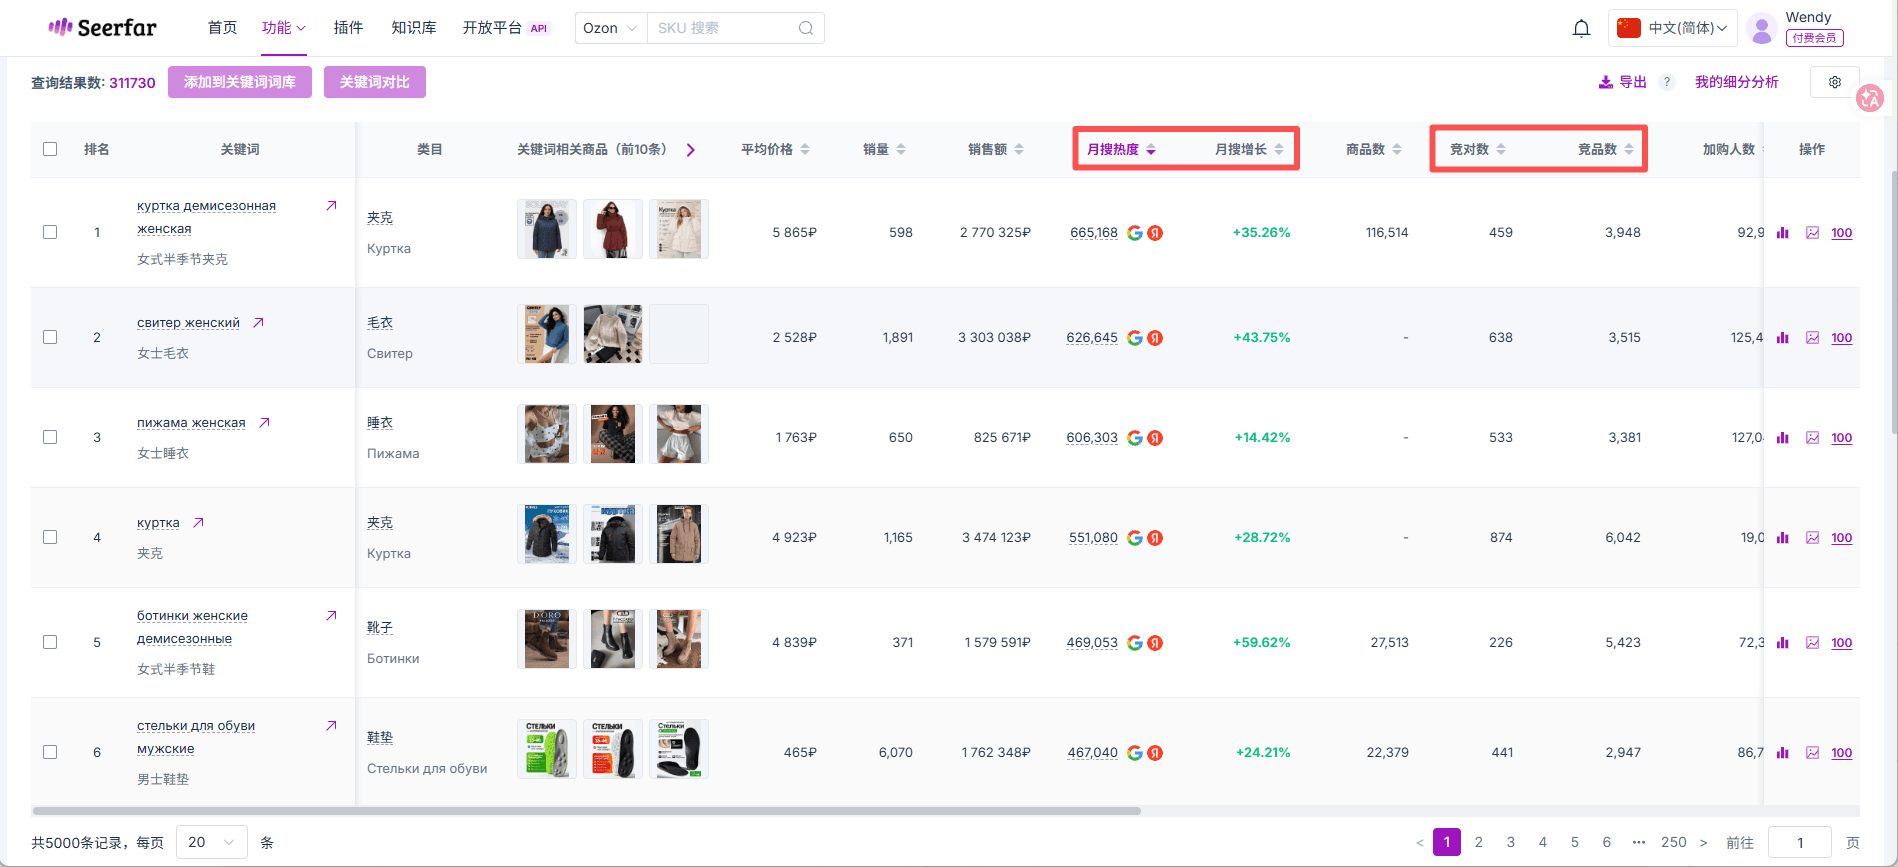Click the search magnifier icon in SKU box

point(806,28)
